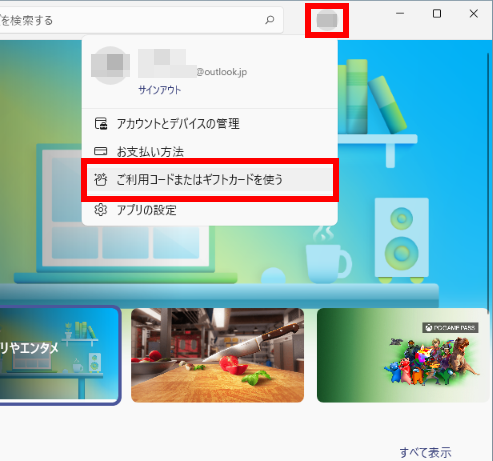This screenshot has height=461, width=493.
Task: Maximize the Store window
Action: pyautogui.click(x=437, y=14)
